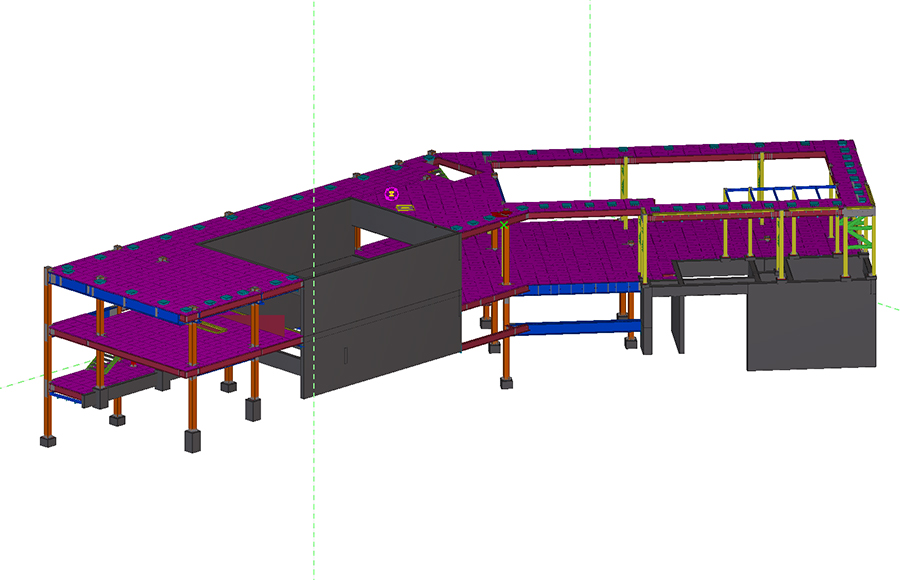Click the footing under the front-left corner column
The height and width of the screenshot is (580, 900).
pos(46,440)
